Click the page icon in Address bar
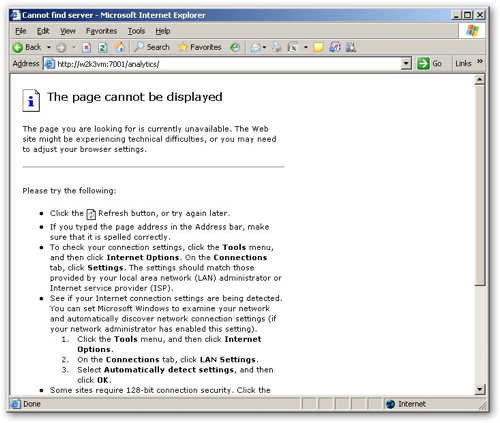 pos(49,63)
